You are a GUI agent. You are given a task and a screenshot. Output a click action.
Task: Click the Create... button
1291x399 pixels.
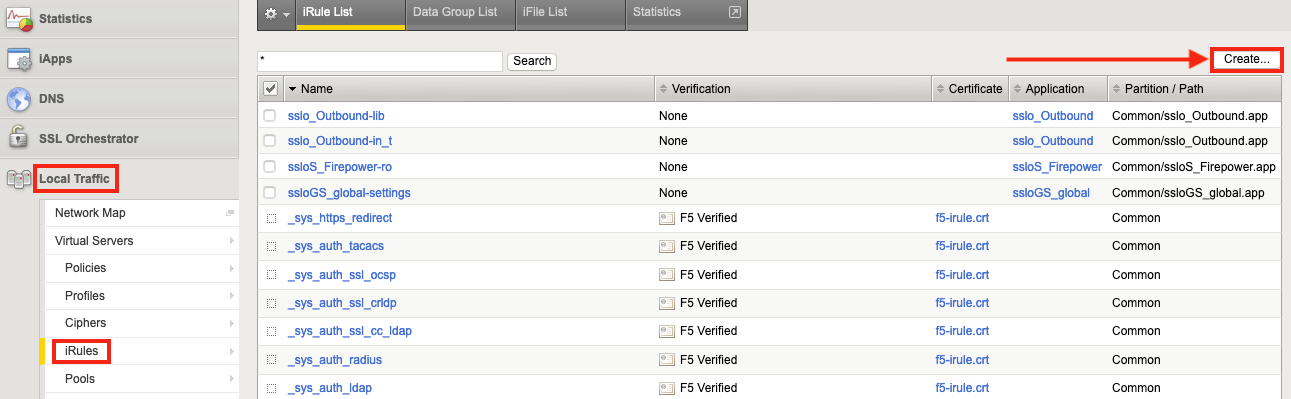(1247, 60)
